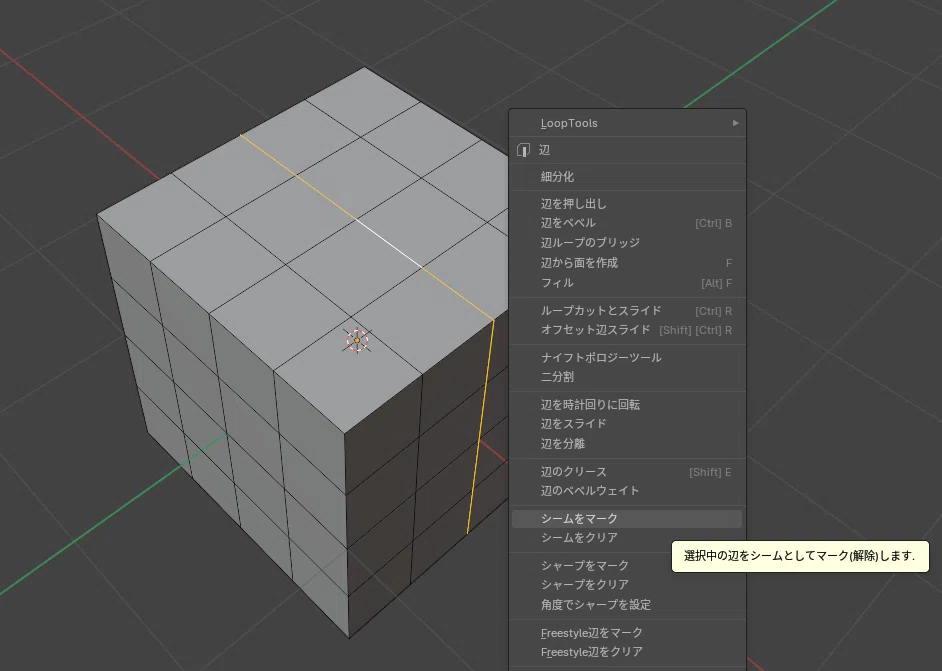Image resolution: width=942 pixels, height=671 pixels.
Task: Choose 辺のベベルウェイト option
Action: [x=627, y=491]
